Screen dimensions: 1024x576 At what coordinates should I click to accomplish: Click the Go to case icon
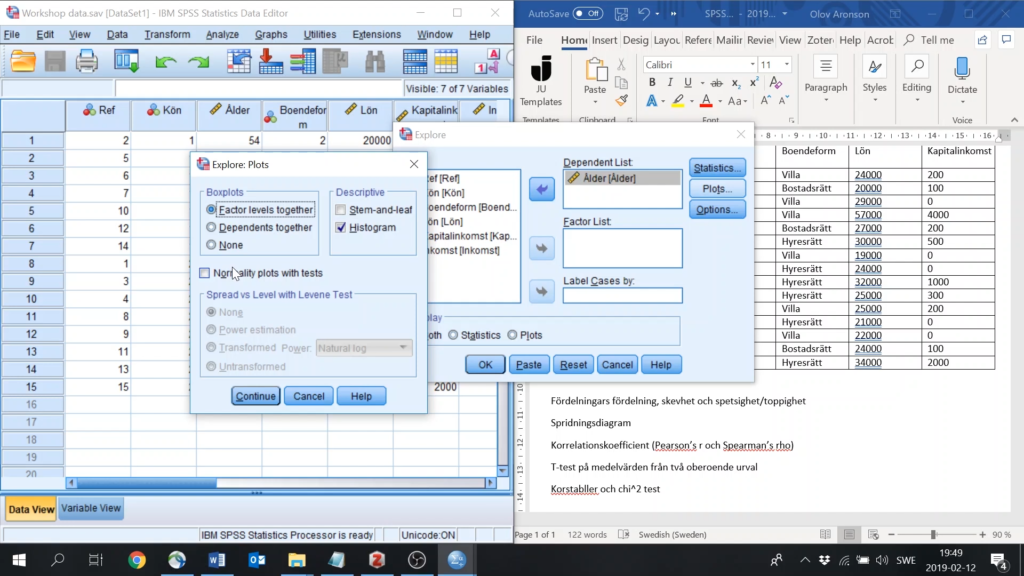coord(239,61)
